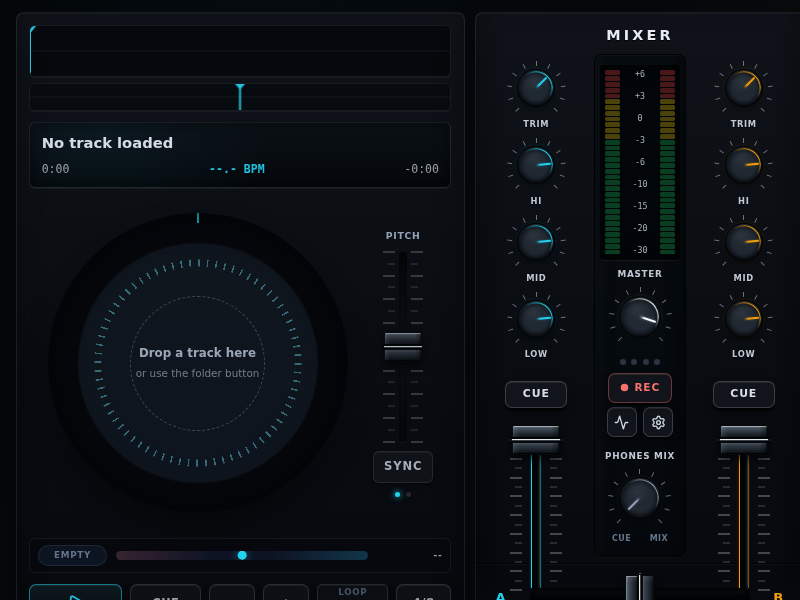The image size is (800, 600).
Task: Click the track overview playhead marker
Action: click(x=240, y=97)
